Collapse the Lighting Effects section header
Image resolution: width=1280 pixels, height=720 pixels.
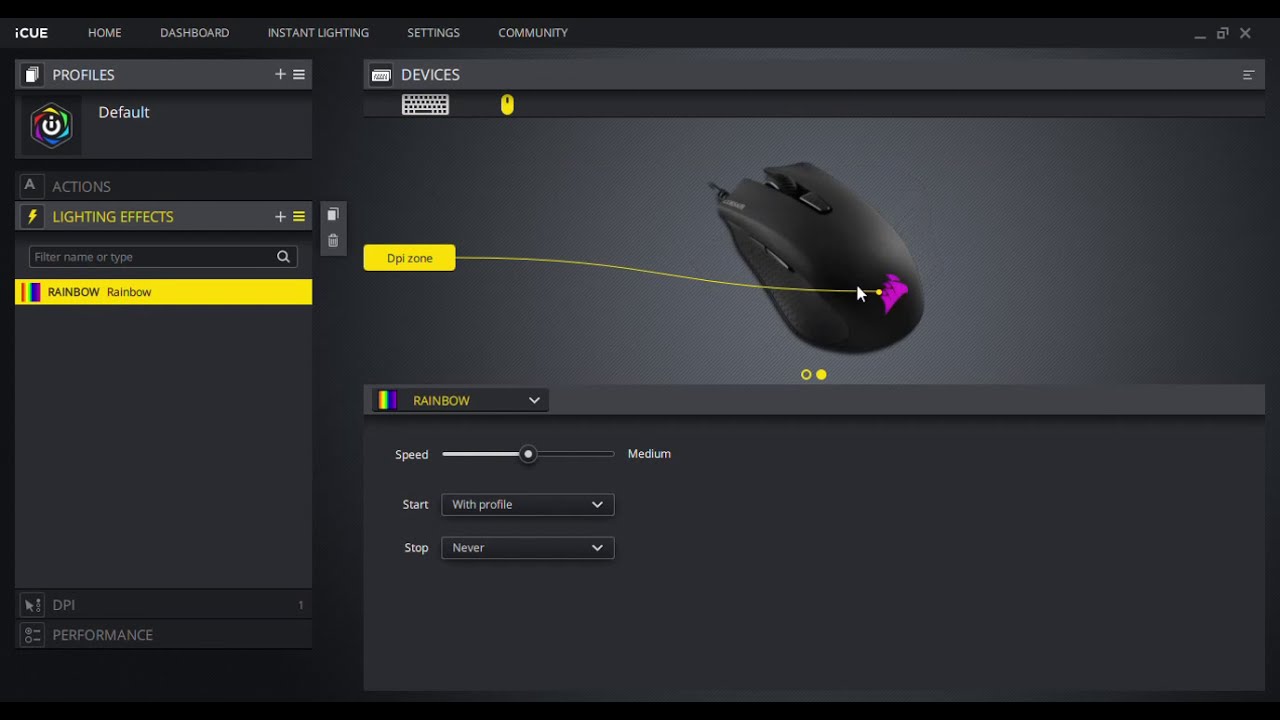pyautogui.click(x=163, y=216)
